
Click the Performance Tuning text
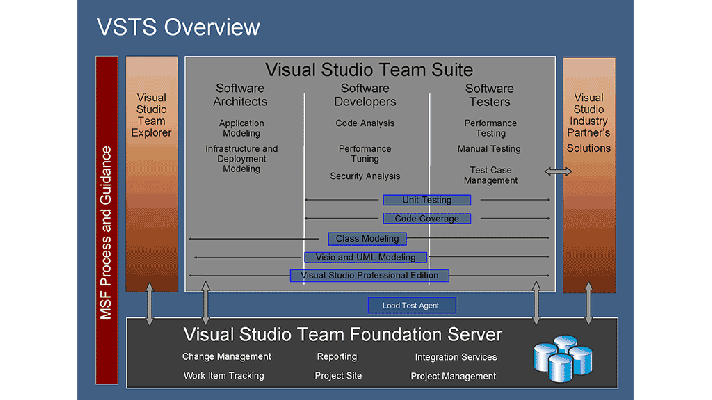365,154
